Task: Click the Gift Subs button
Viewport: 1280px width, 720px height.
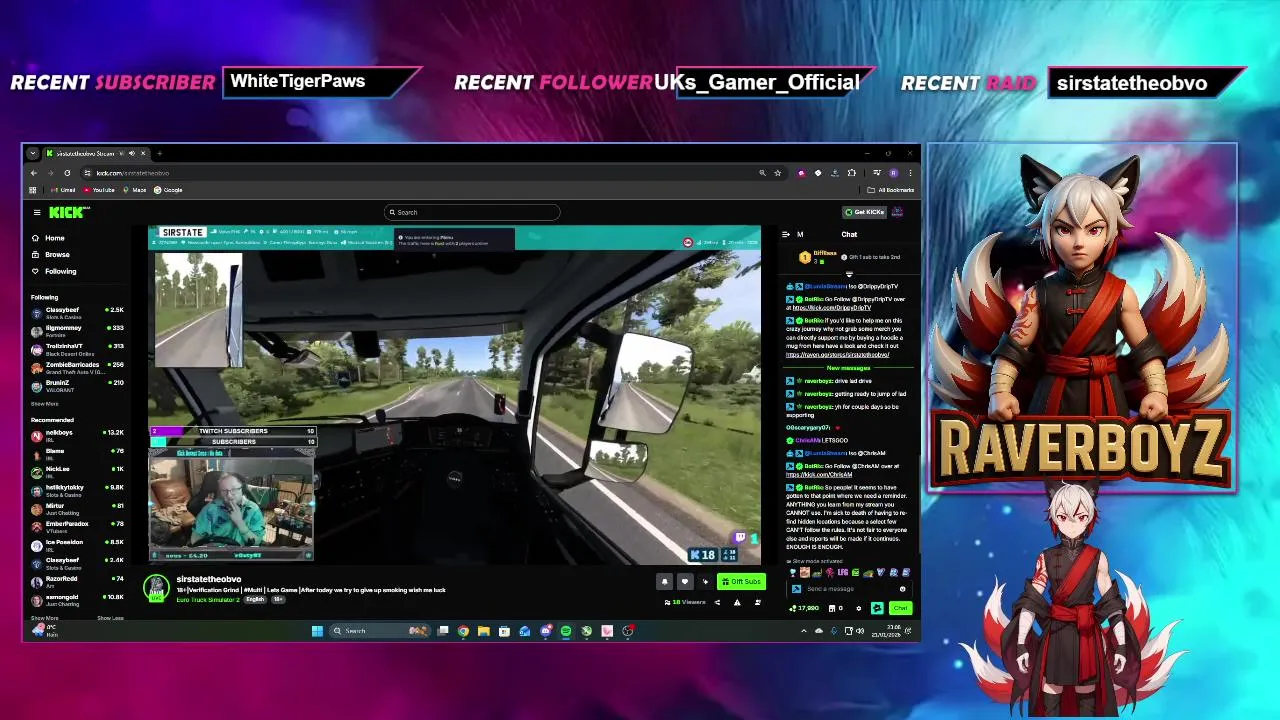Action: [x=741, y=582]
